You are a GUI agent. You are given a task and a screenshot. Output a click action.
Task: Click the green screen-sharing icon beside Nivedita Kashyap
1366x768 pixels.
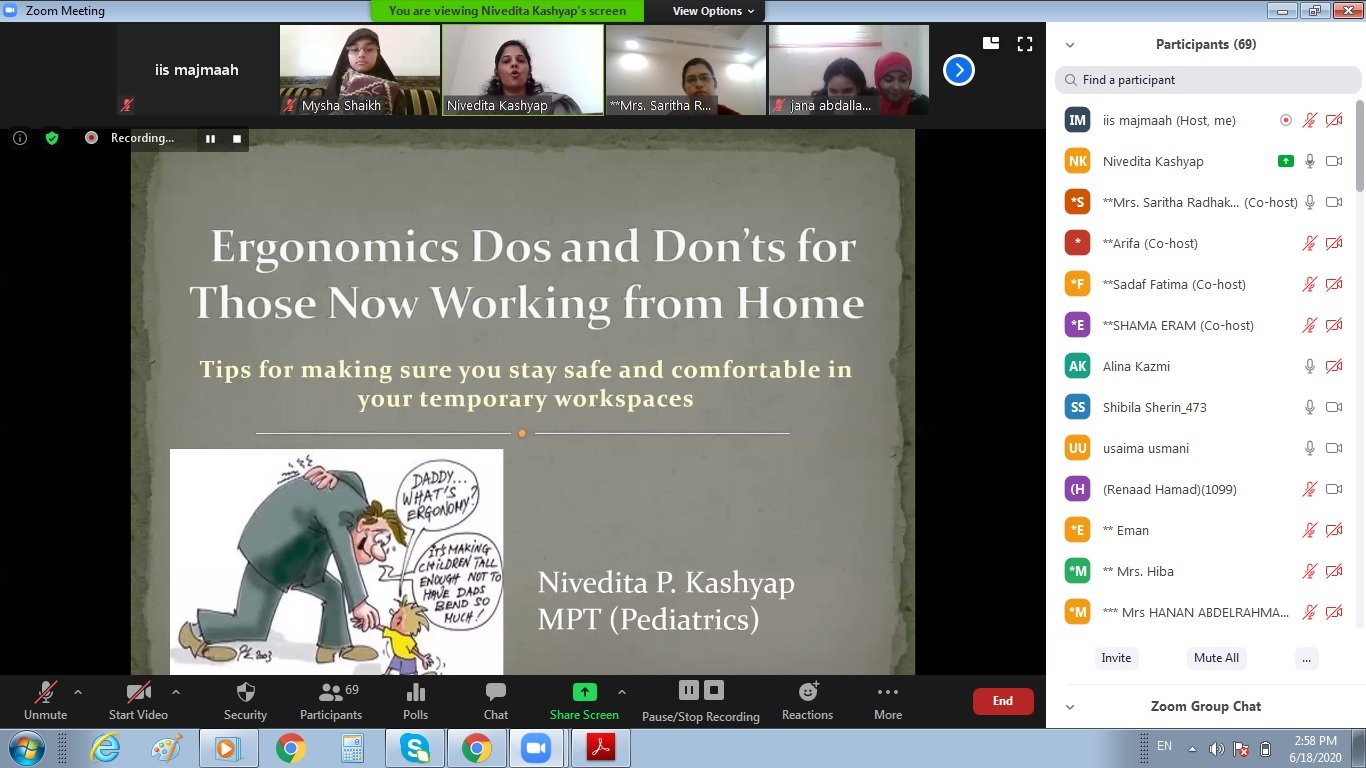[1286, 161]
